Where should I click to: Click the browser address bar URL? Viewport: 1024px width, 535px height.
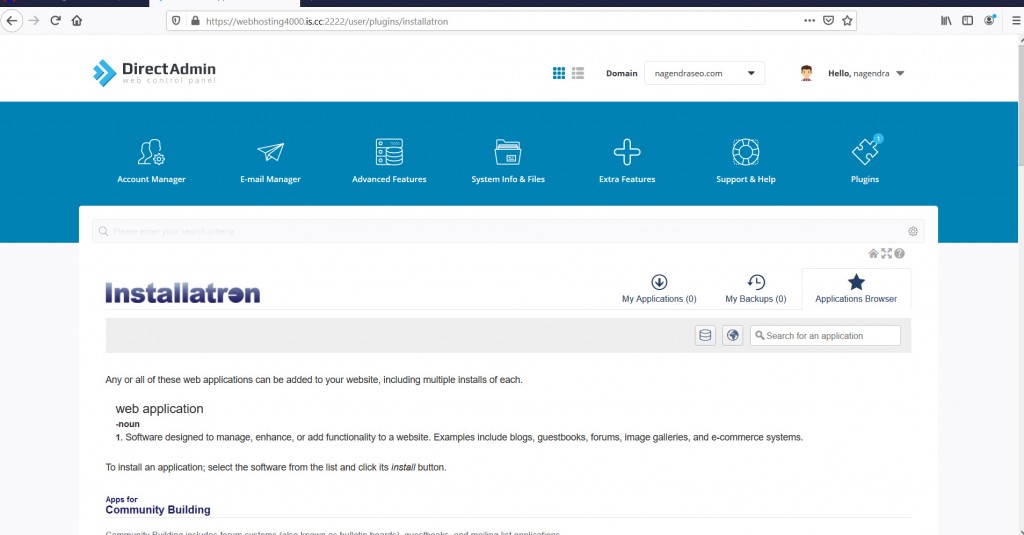click(x=327, y=21)
